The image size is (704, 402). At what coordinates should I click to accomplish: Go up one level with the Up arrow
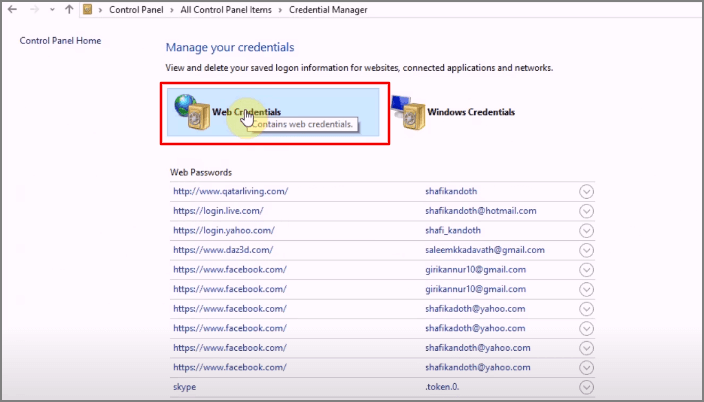coord(68,10)
